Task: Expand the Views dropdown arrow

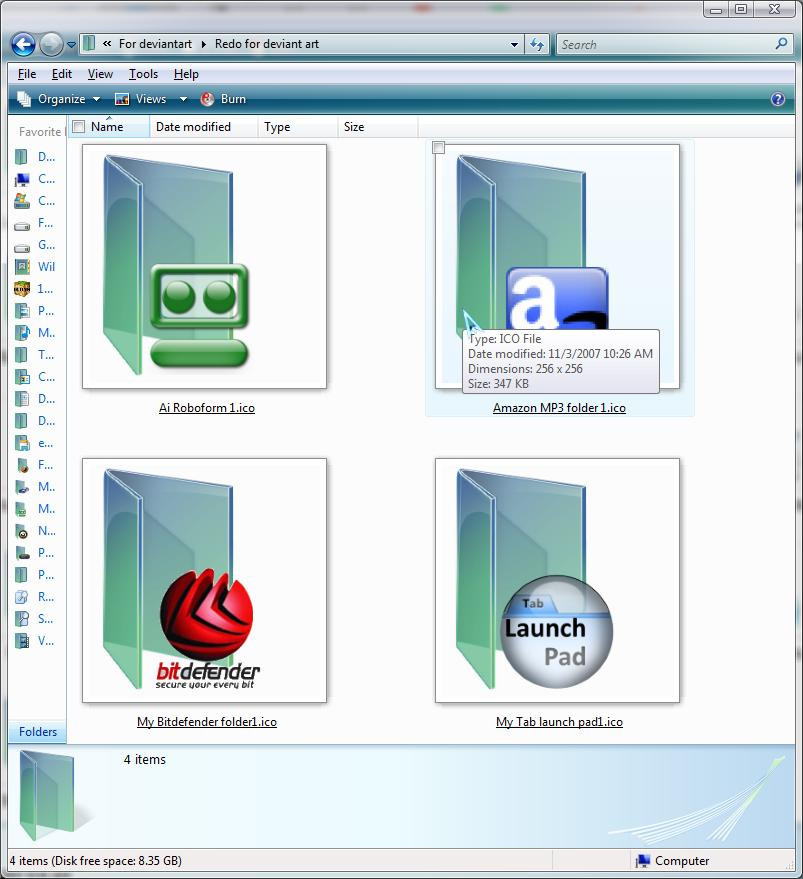Action: coord(183,99)
